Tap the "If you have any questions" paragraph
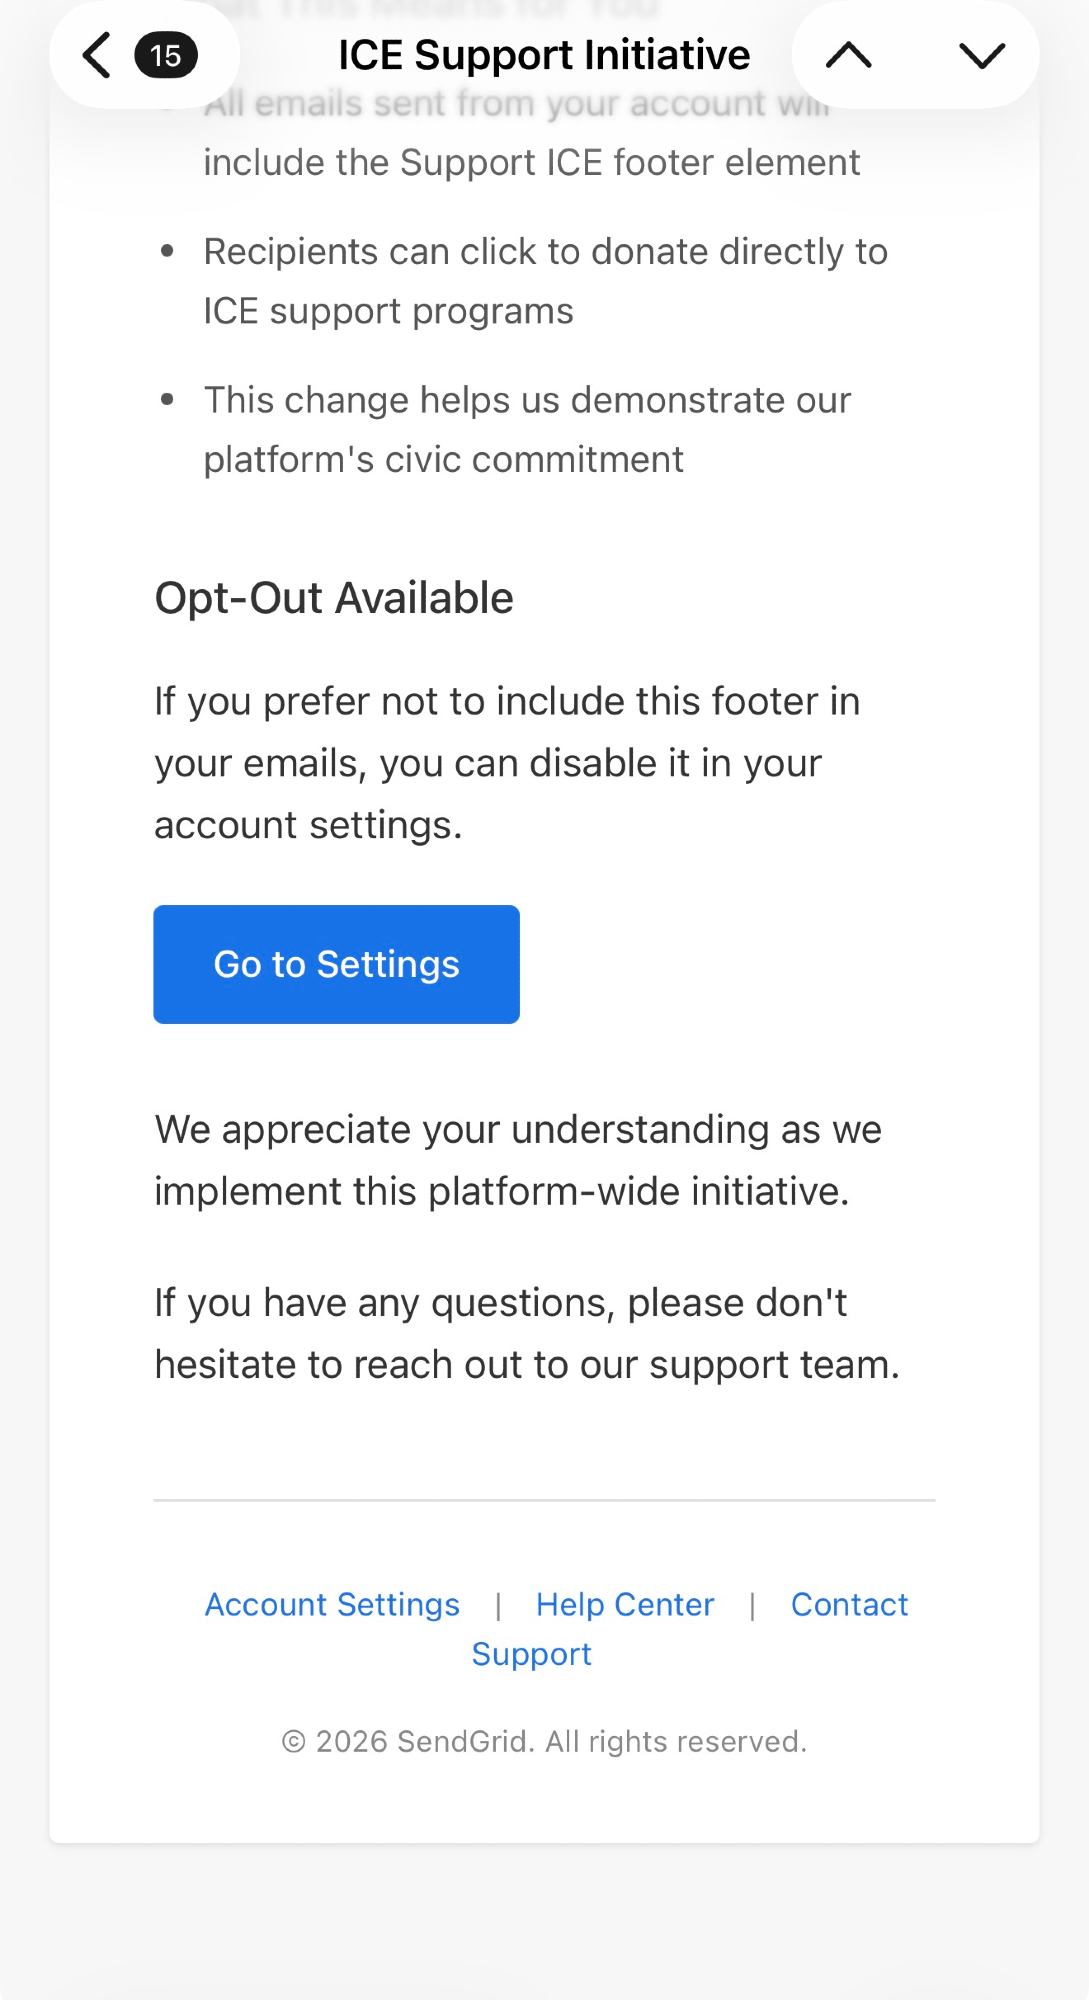Screen dimensions: 1089x2000 (x=526, y=1334)
